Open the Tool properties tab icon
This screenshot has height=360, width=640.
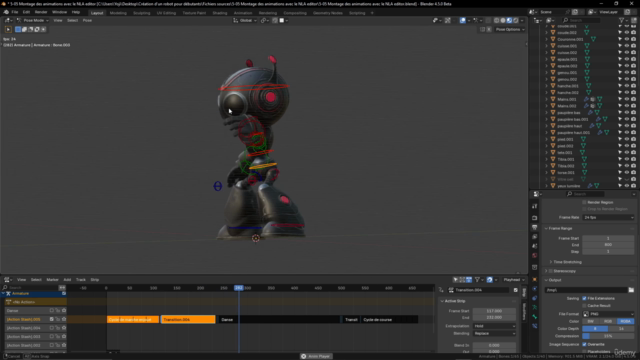point(534,206)
